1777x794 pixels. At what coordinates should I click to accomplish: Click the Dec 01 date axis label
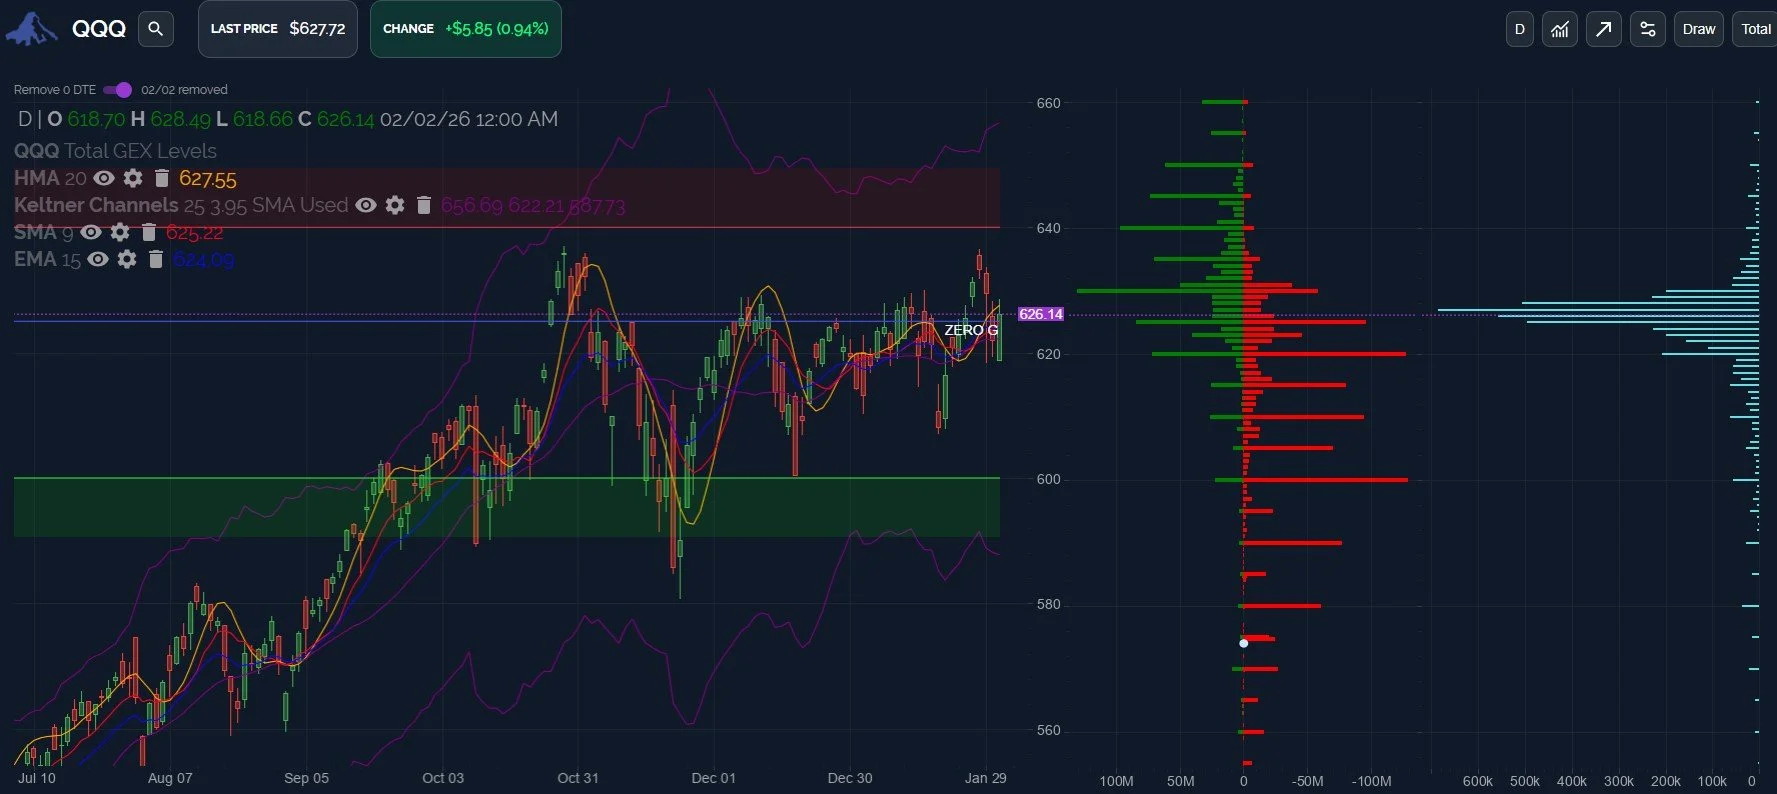point(713,778)
